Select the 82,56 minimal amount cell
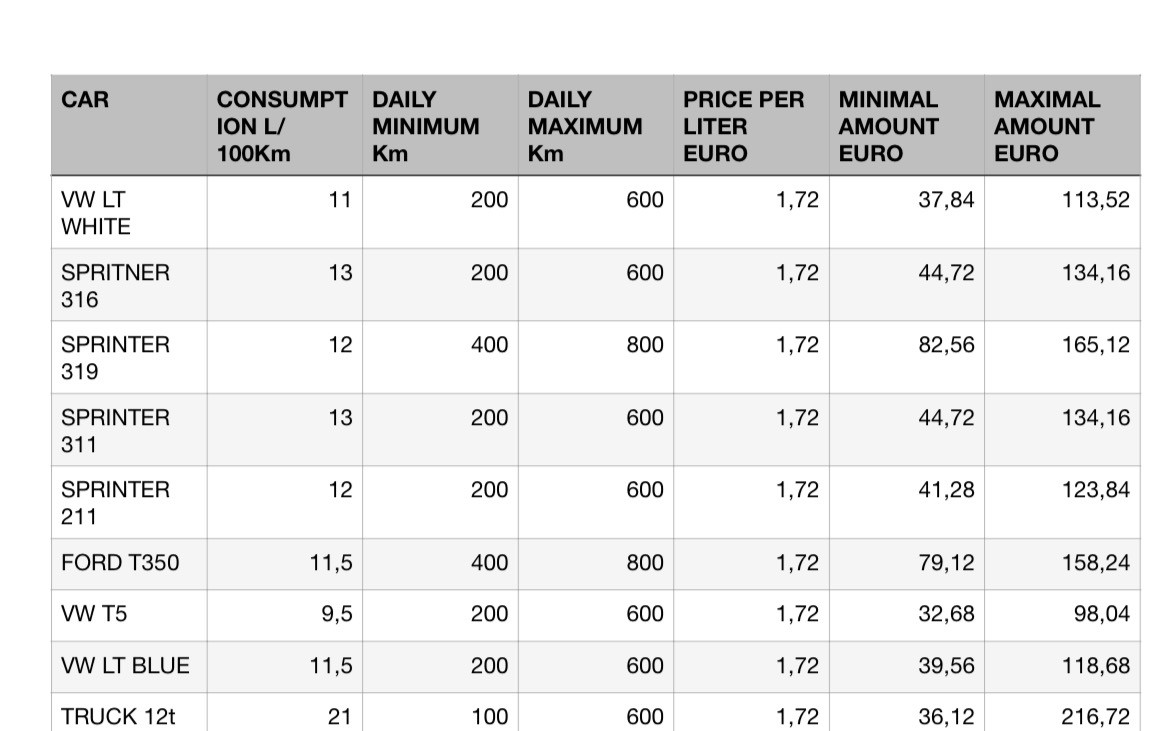1170x731 pixels. coord(907,357)
